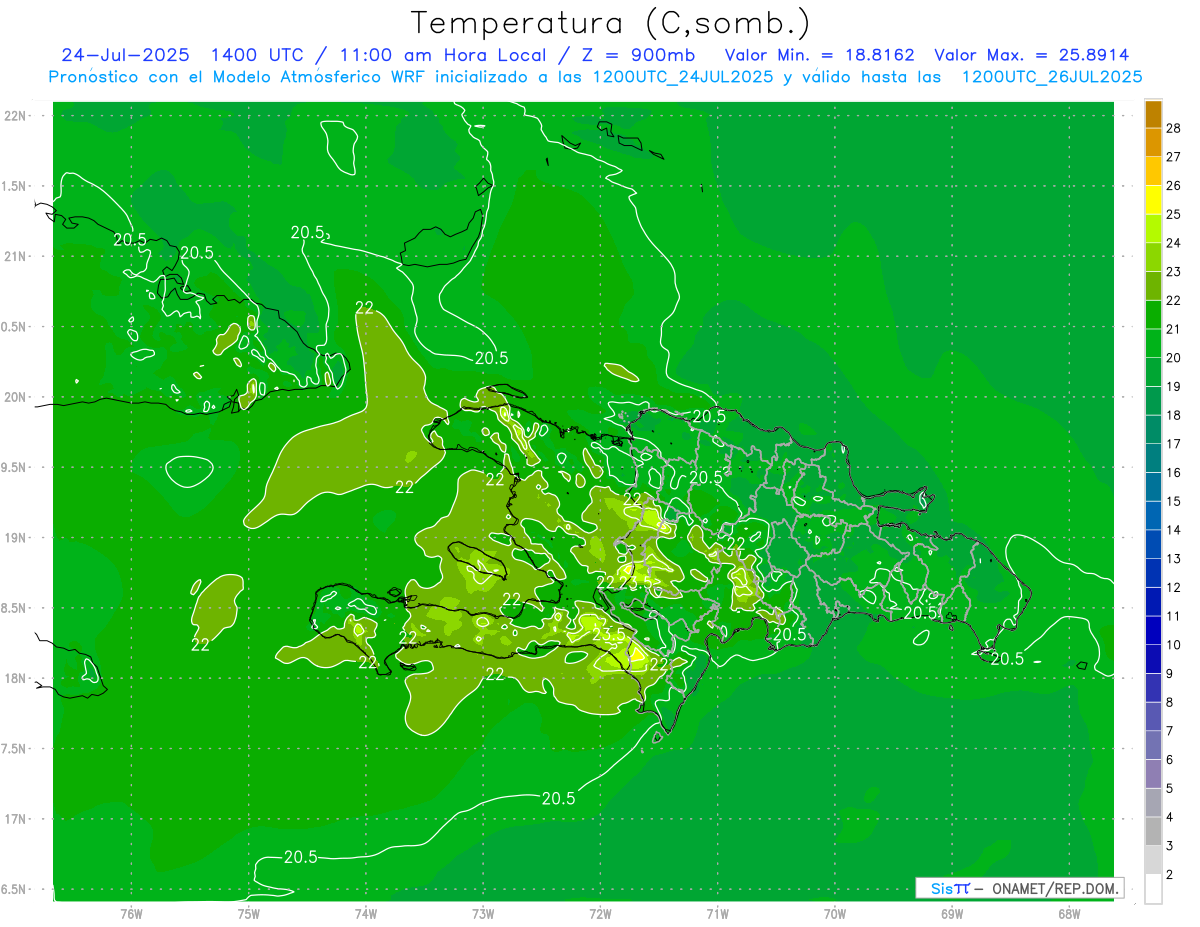1200x927 pixels.
Task: Click the "18N" latitude axis label
Action: click(x=16, y=678)
